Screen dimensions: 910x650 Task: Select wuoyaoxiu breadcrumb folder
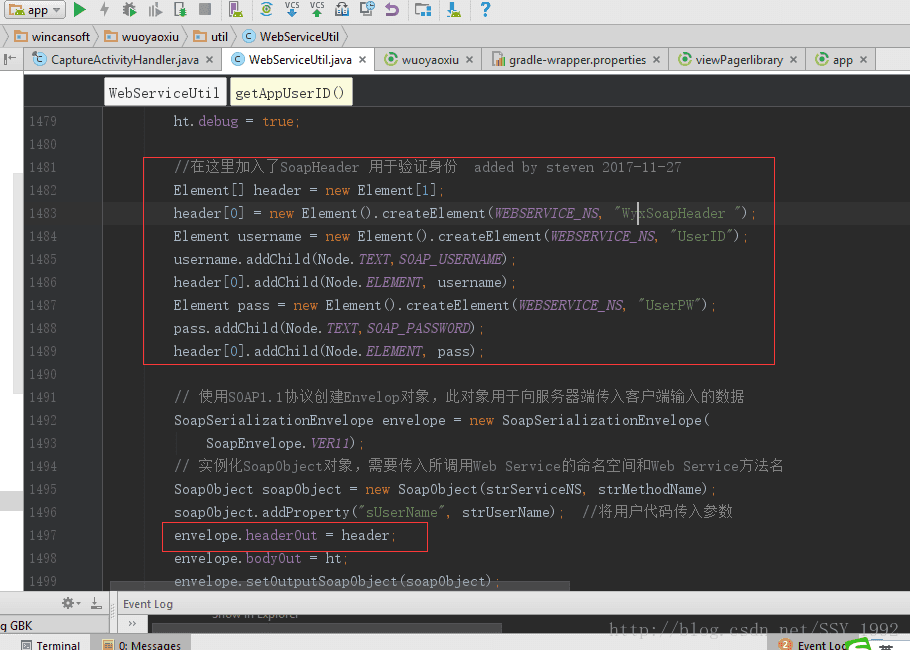(x=142, y=37)
